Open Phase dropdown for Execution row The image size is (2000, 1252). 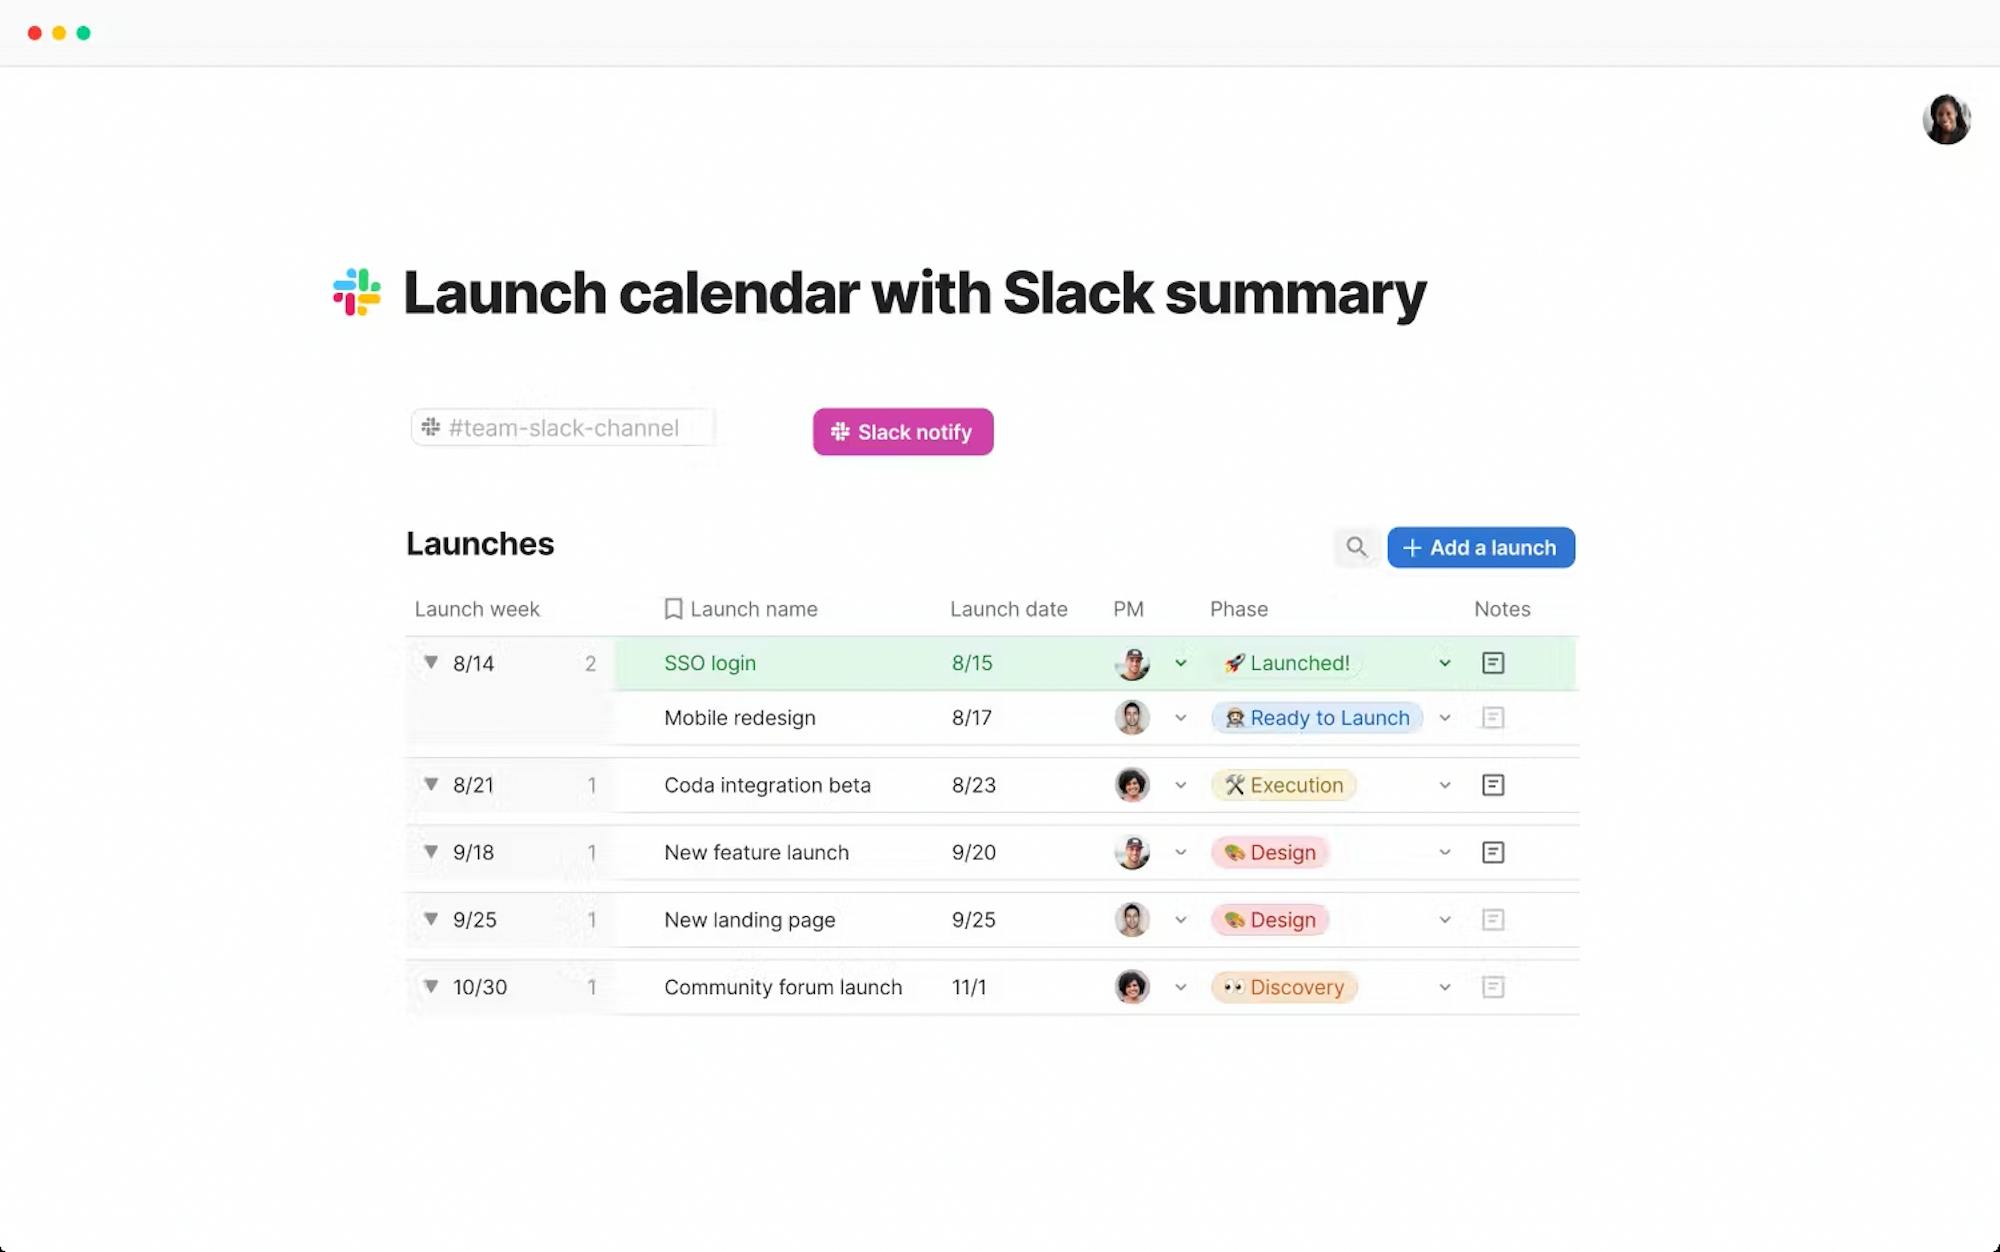[x=1445, y=785]
